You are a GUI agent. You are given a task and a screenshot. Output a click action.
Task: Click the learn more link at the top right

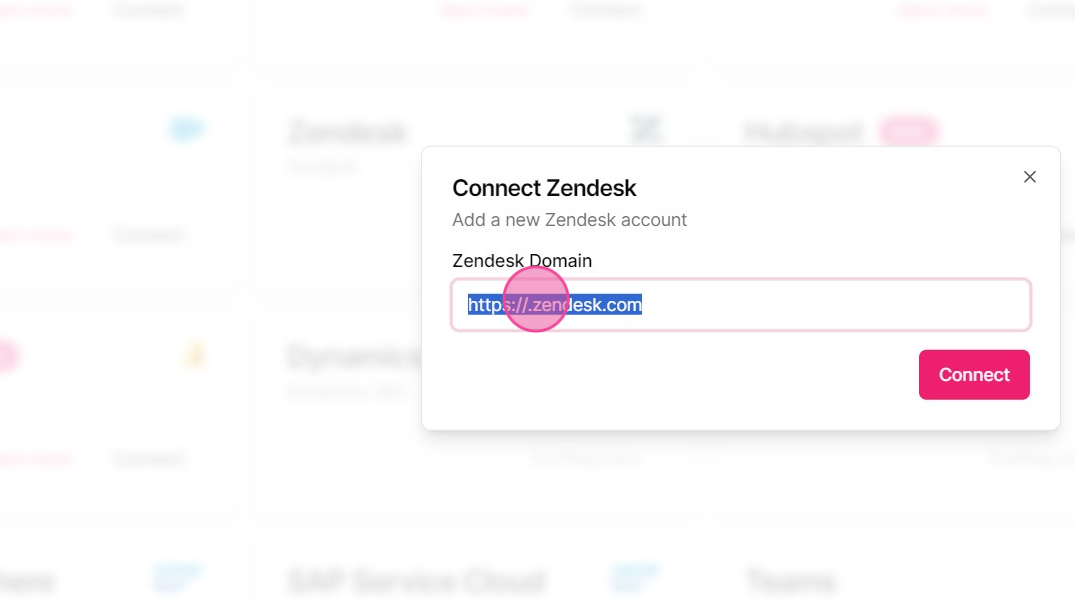pos(941,10)
